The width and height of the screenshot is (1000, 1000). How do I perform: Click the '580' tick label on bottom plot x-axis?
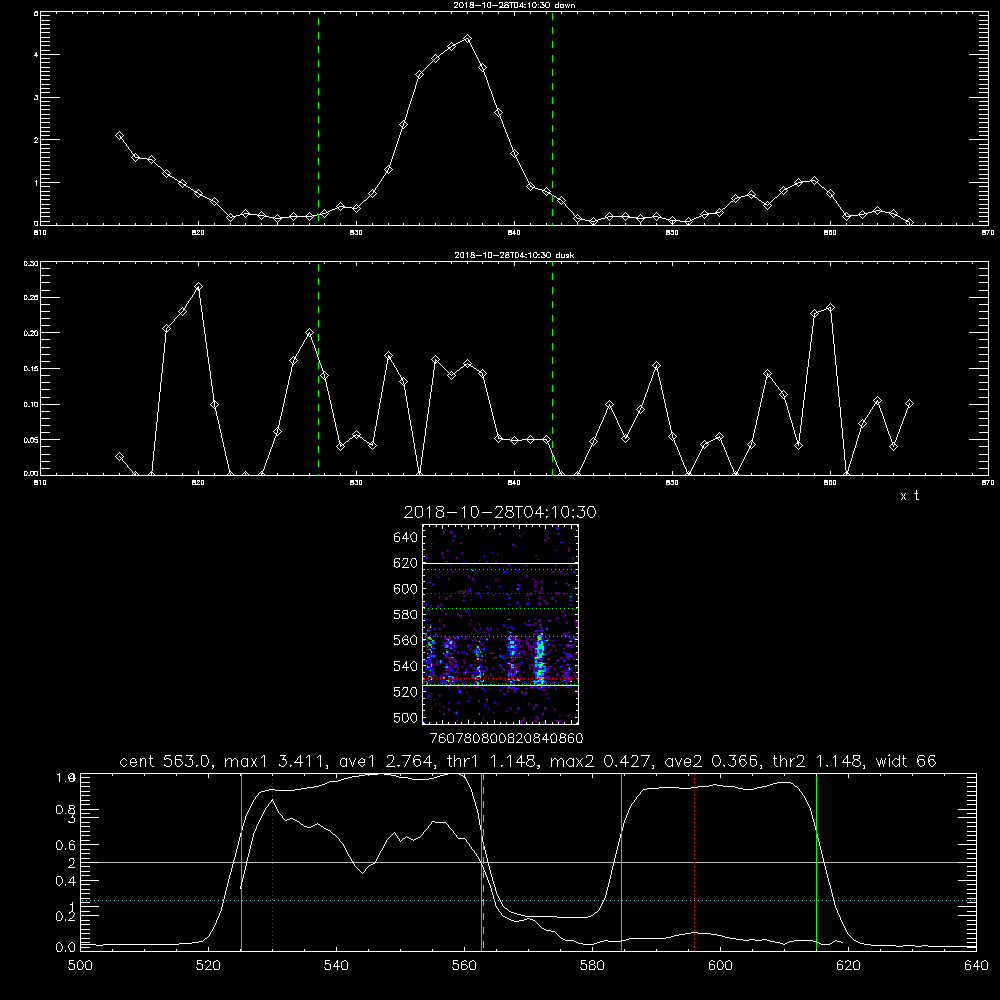(x=592, y=966)
